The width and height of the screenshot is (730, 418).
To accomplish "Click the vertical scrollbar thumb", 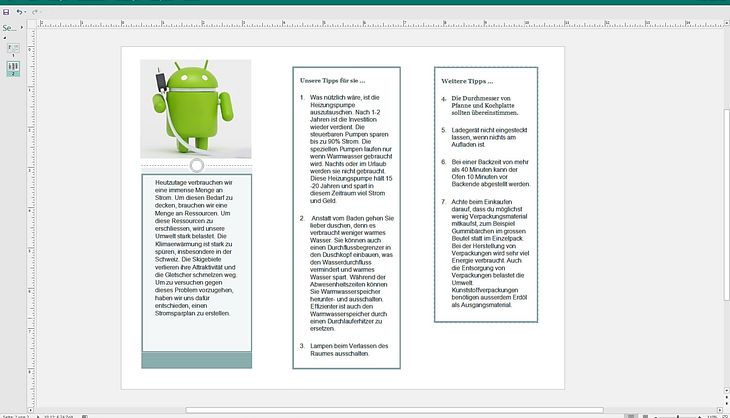I will 726,205.
